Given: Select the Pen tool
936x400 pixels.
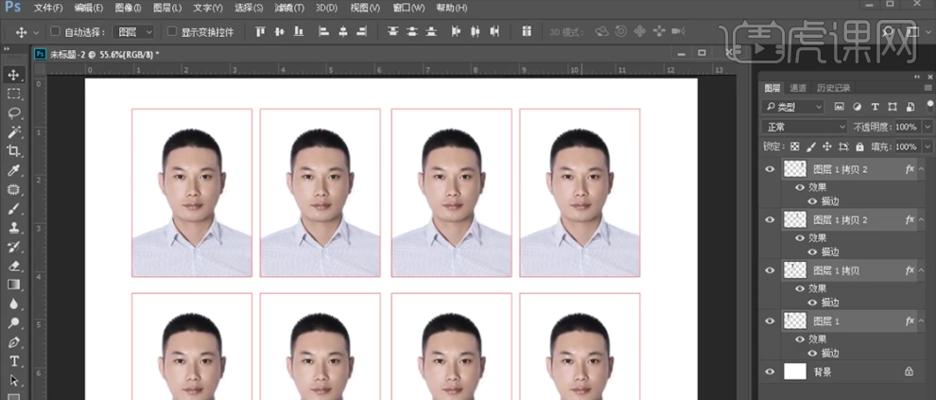Looking at the screenshot, I should click(x=14, y=342).
